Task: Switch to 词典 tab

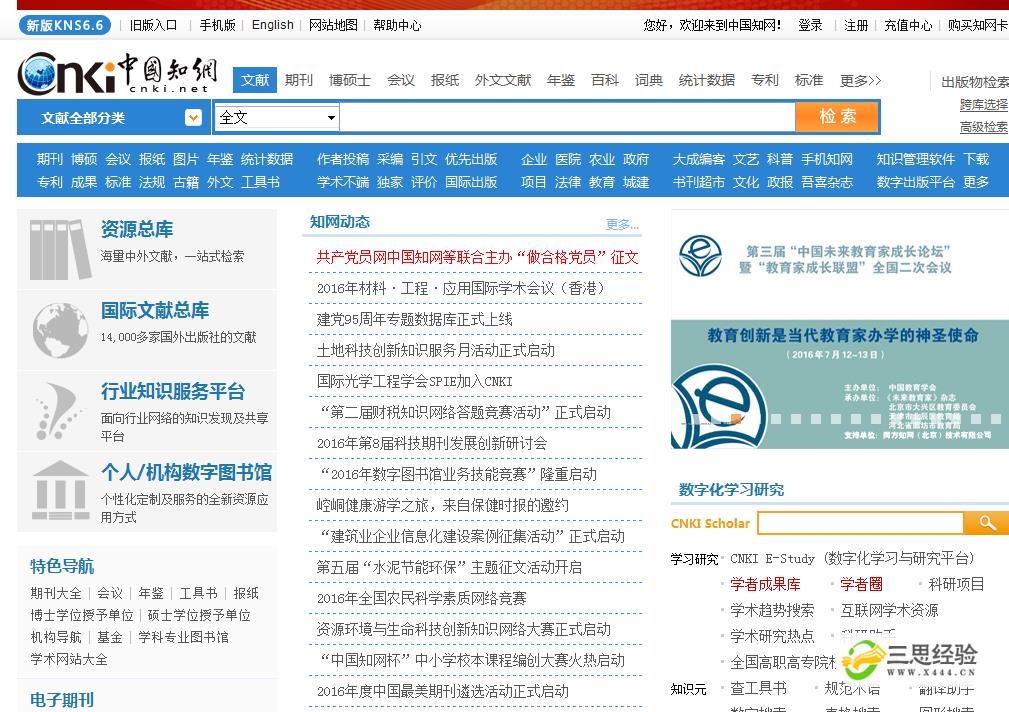Action: (649, 80)
